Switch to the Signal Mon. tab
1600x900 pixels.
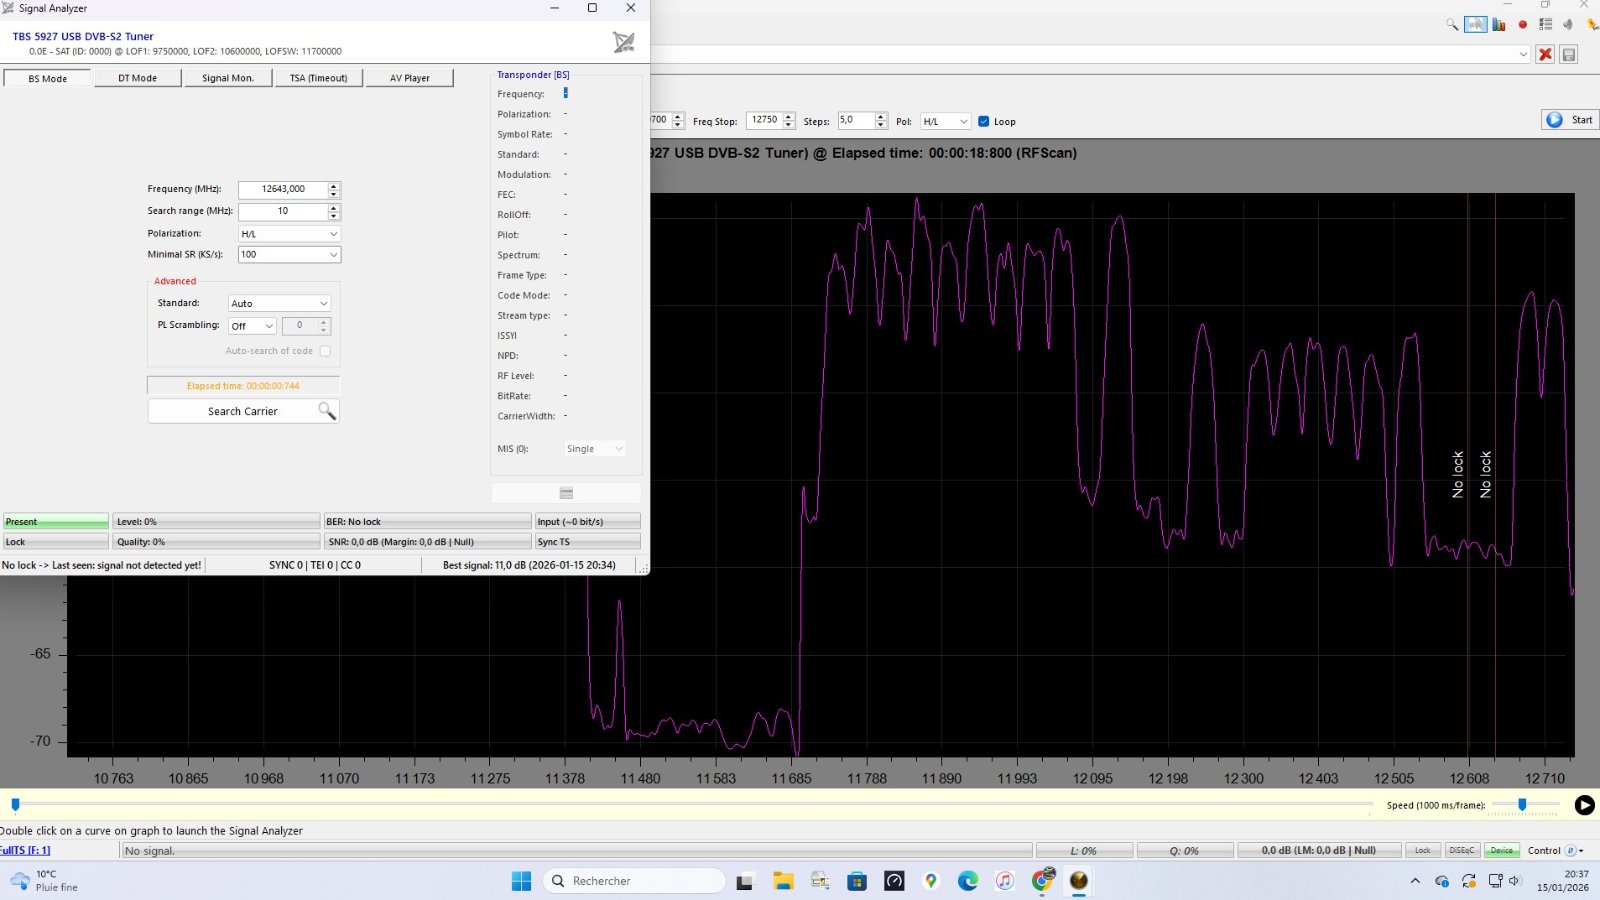point(228,78)
